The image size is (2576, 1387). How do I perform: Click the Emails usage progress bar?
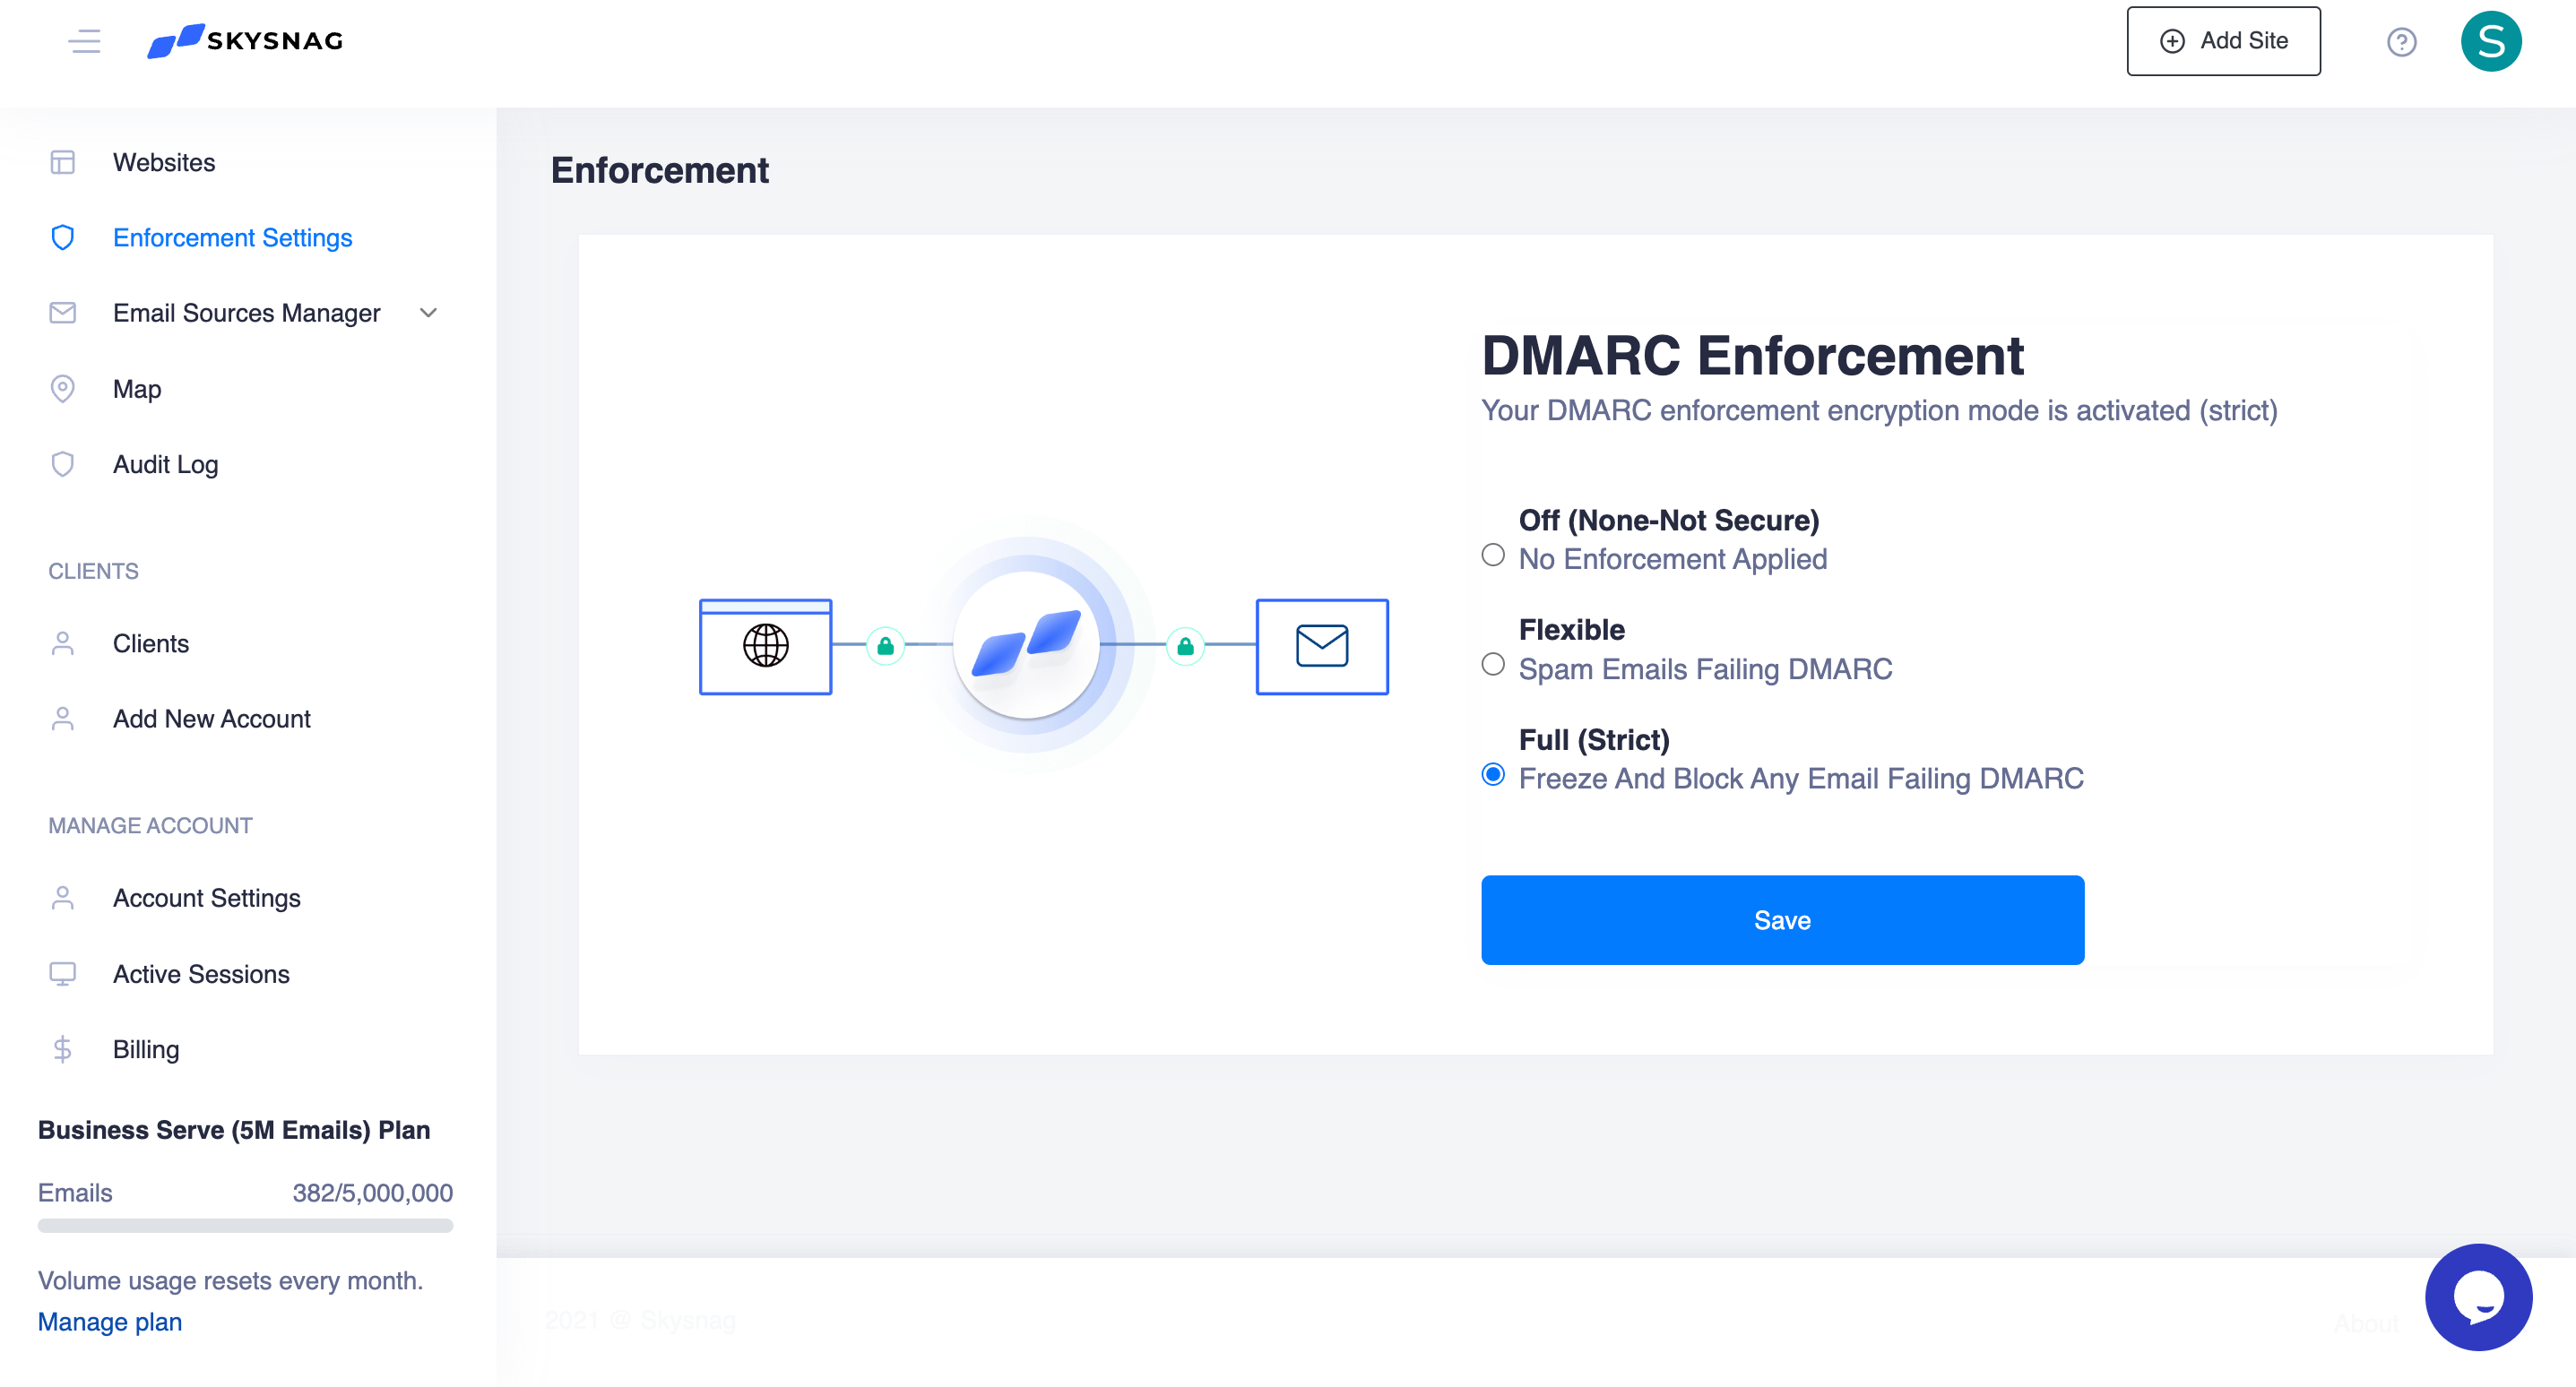245,1225
